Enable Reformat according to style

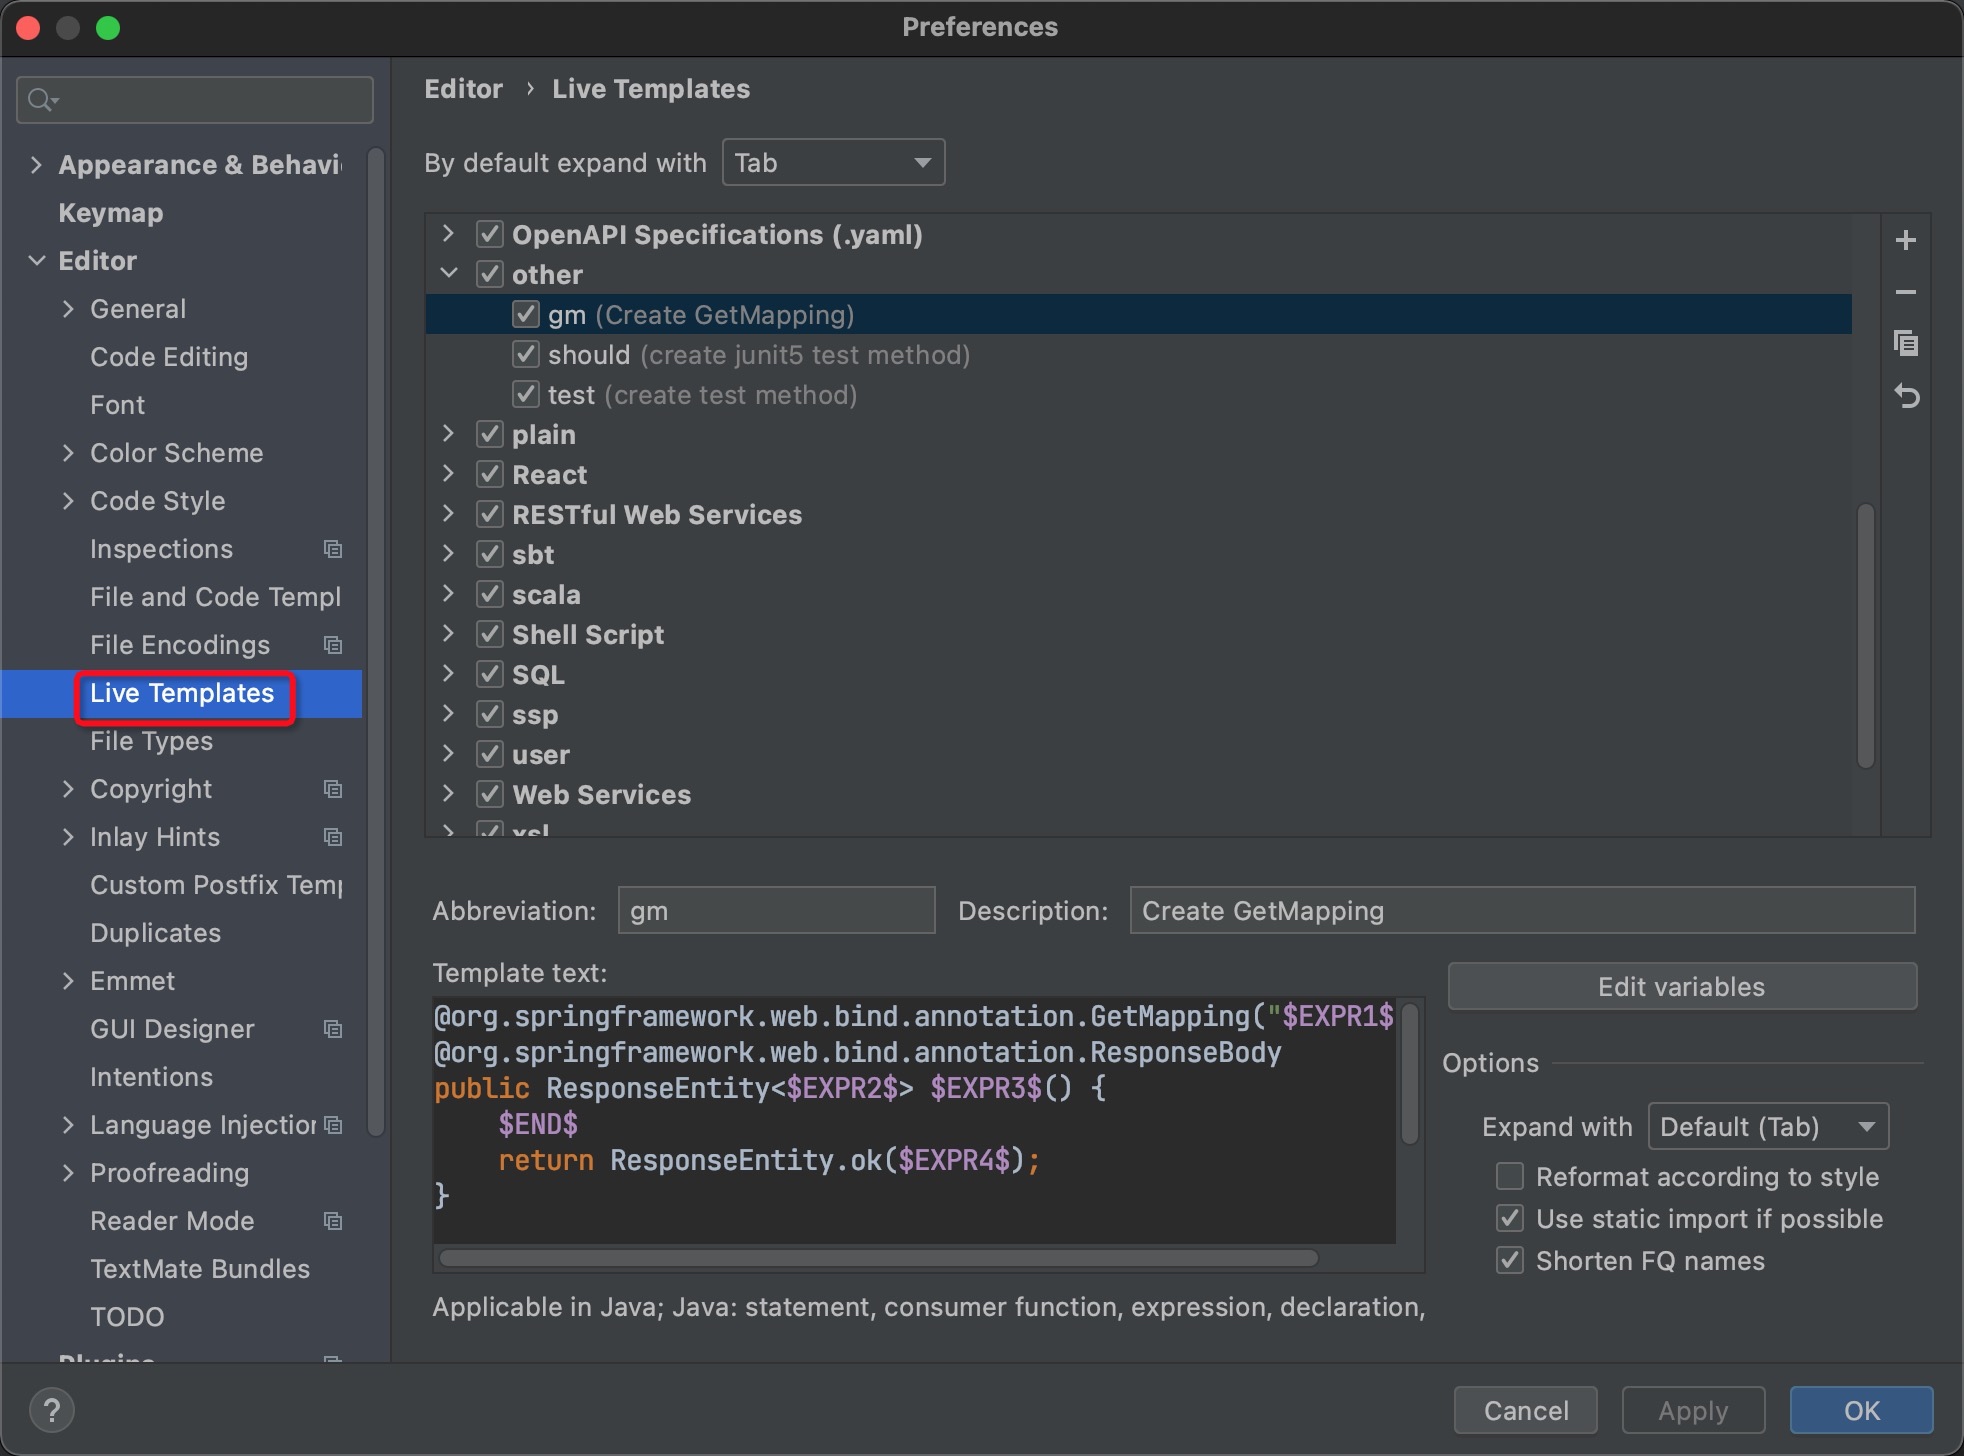pos(1510,1176)
